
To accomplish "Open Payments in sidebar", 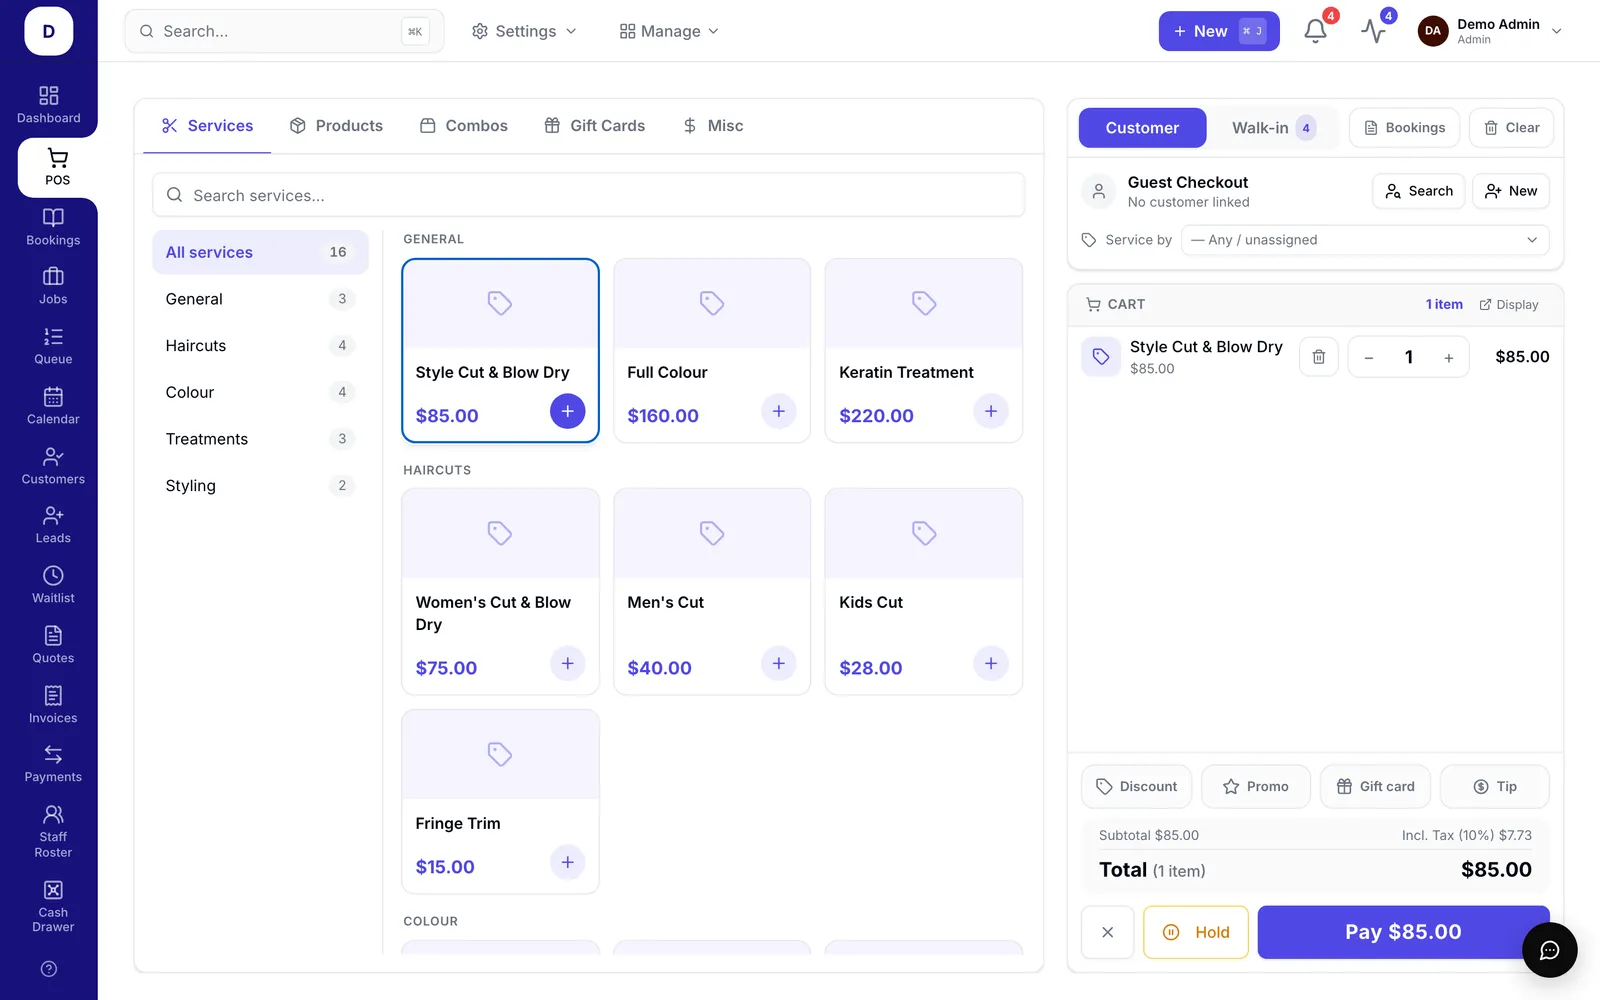I will 53,764.
